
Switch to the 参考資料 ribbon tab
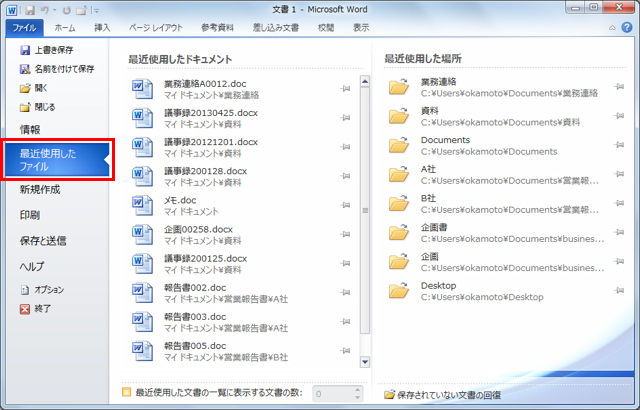(218, 28)
